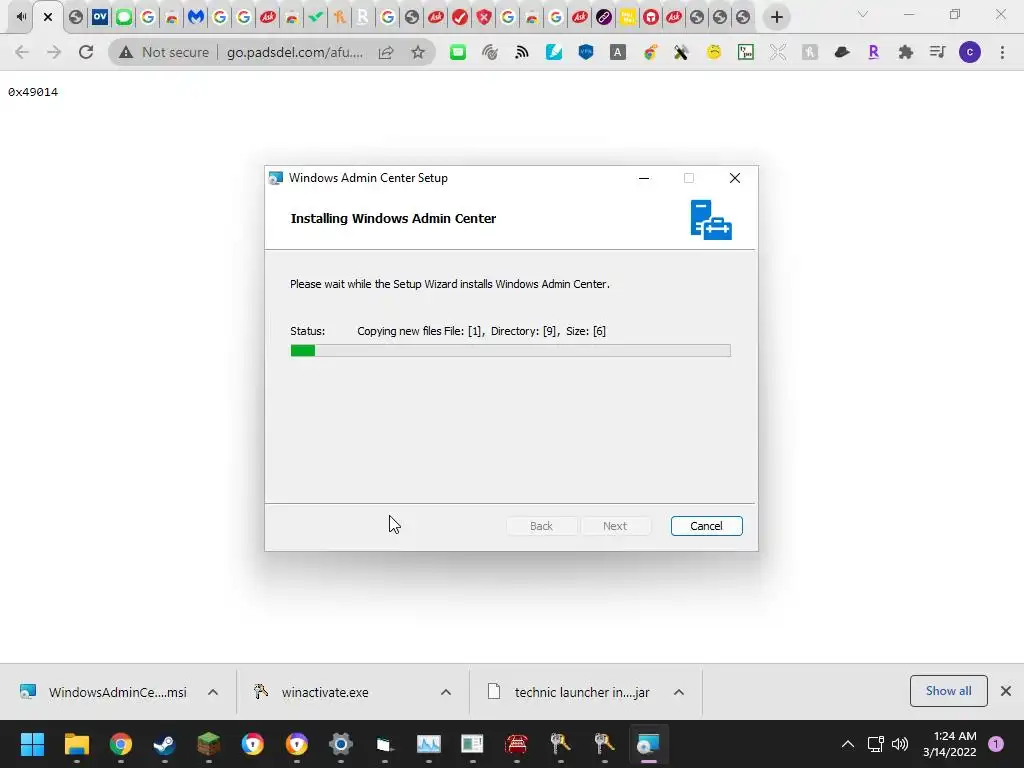Open the technic launcher jar download
The width and height of the screenshot is (1024, 768).
(569, 692)
